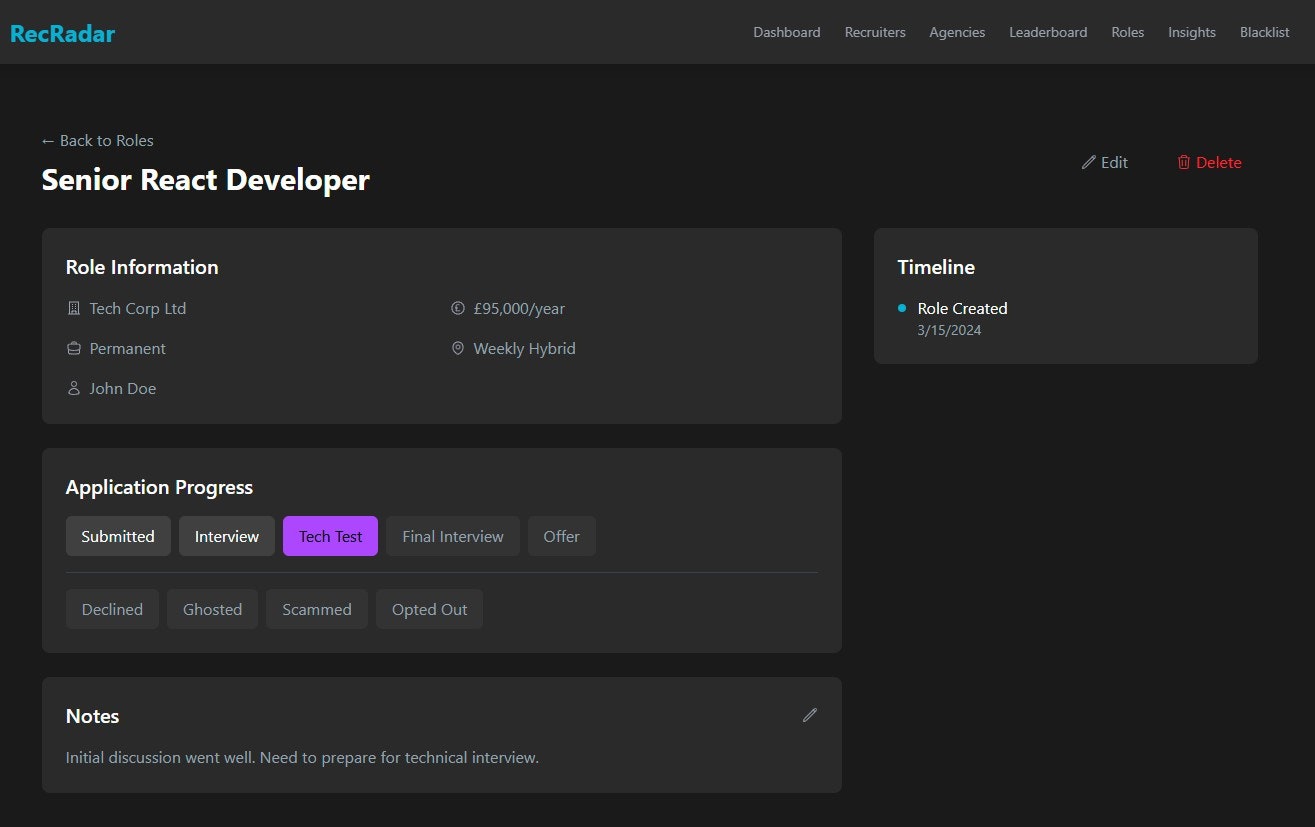The image size is (1315, 827).
Task: Click the Application Progress heading
Action: [159, 488]
